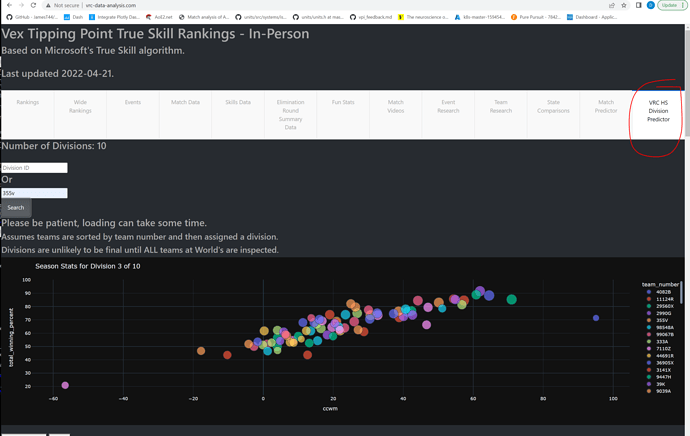Screen dimensions: 690x436
Task: Toggle team 4082B in the legend
Action: pyautogui.click(x=659, y=292)
